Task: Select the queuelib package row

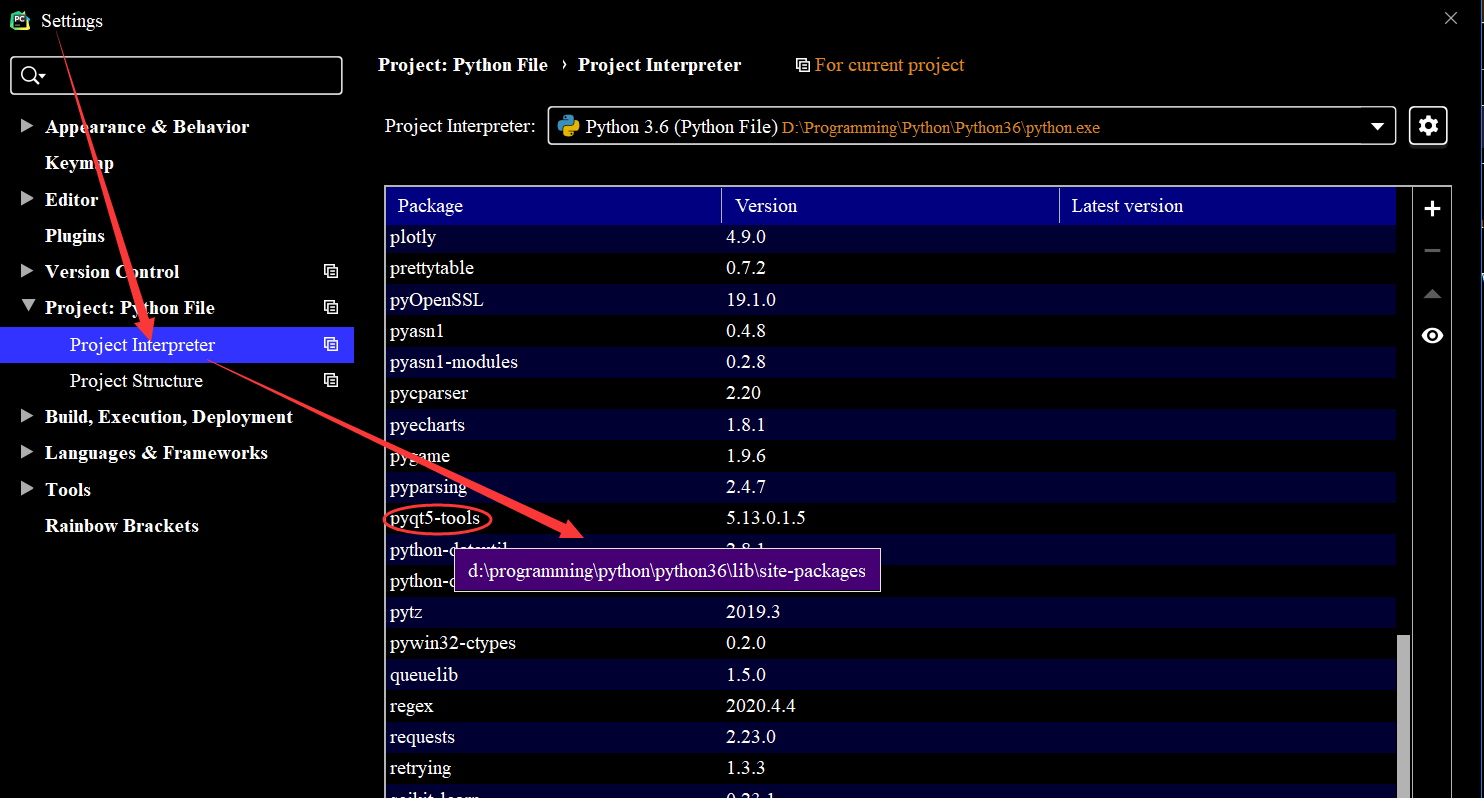Action: (x=890, y=675)
